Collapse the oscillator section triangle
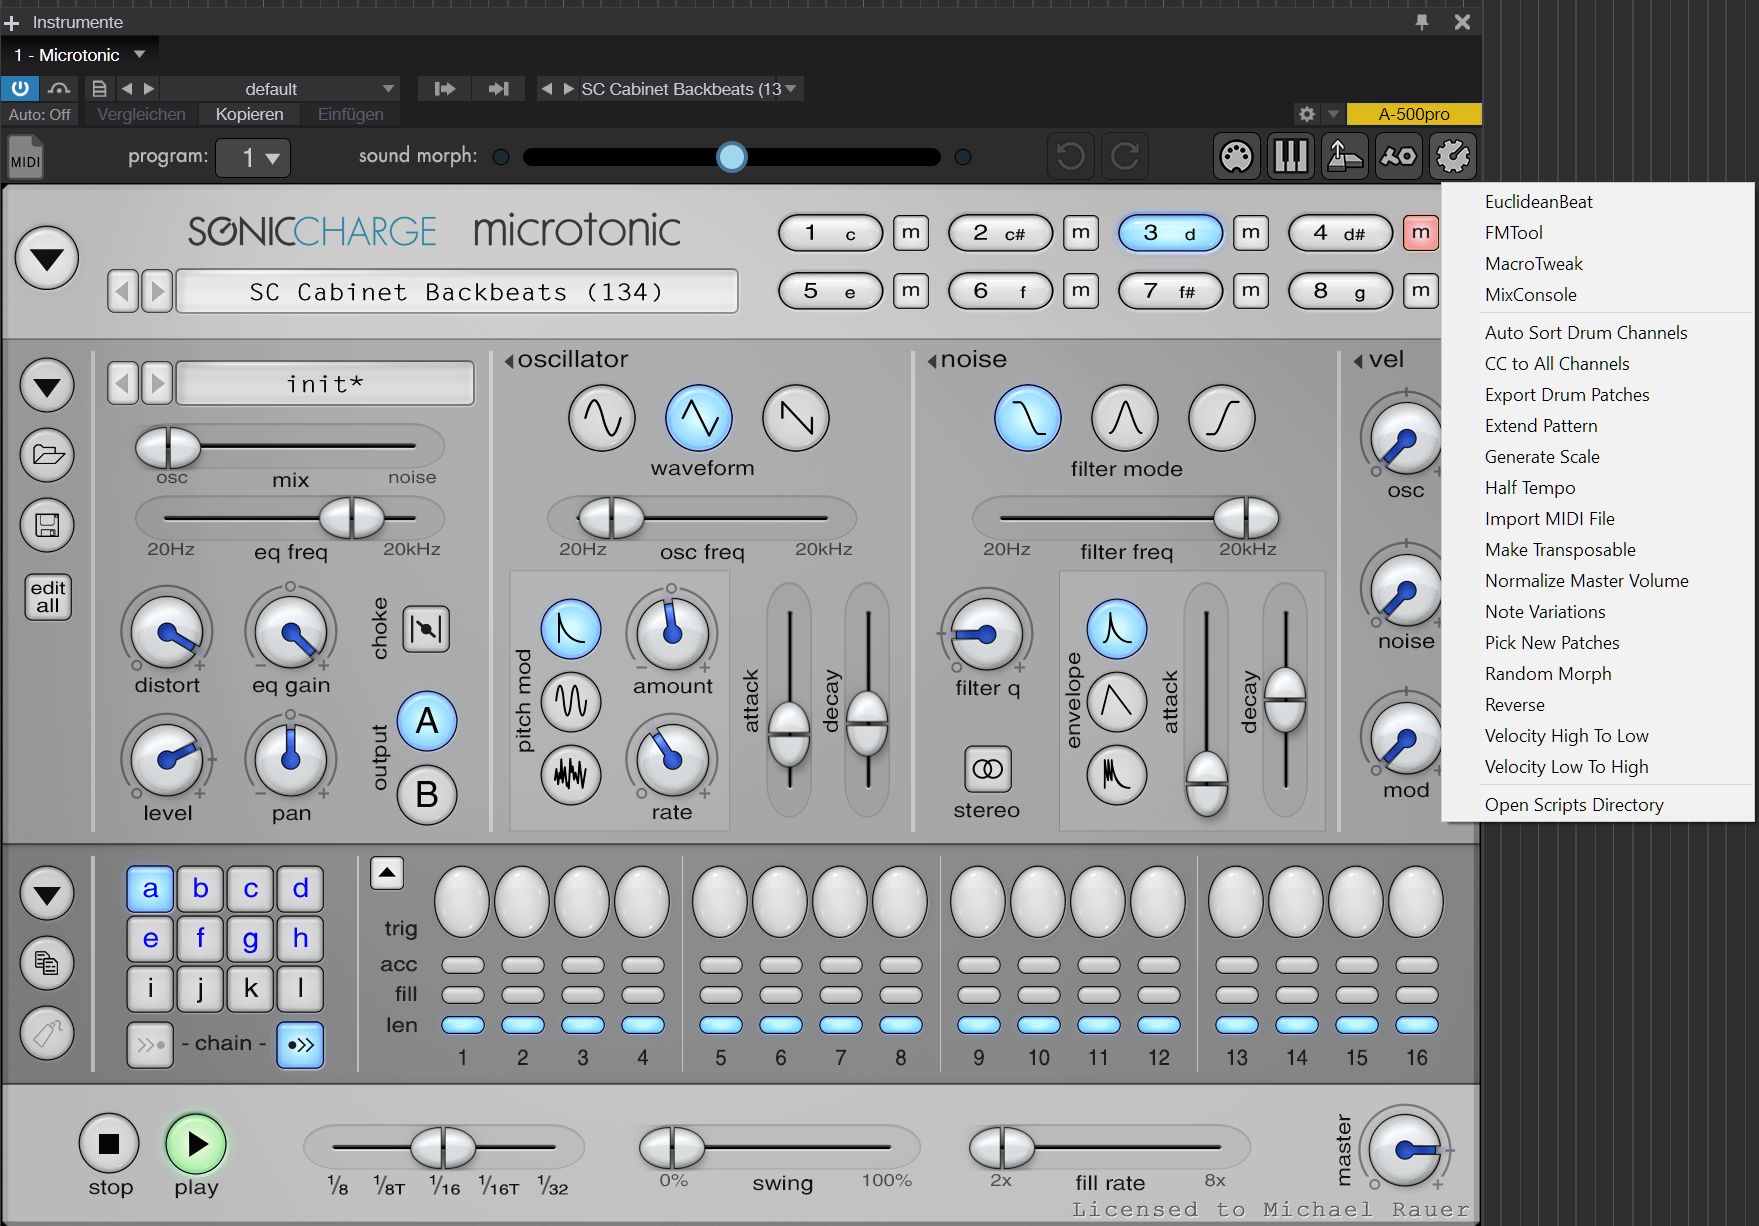This screenshot has height=1226, width=1759. pos(509,361)
